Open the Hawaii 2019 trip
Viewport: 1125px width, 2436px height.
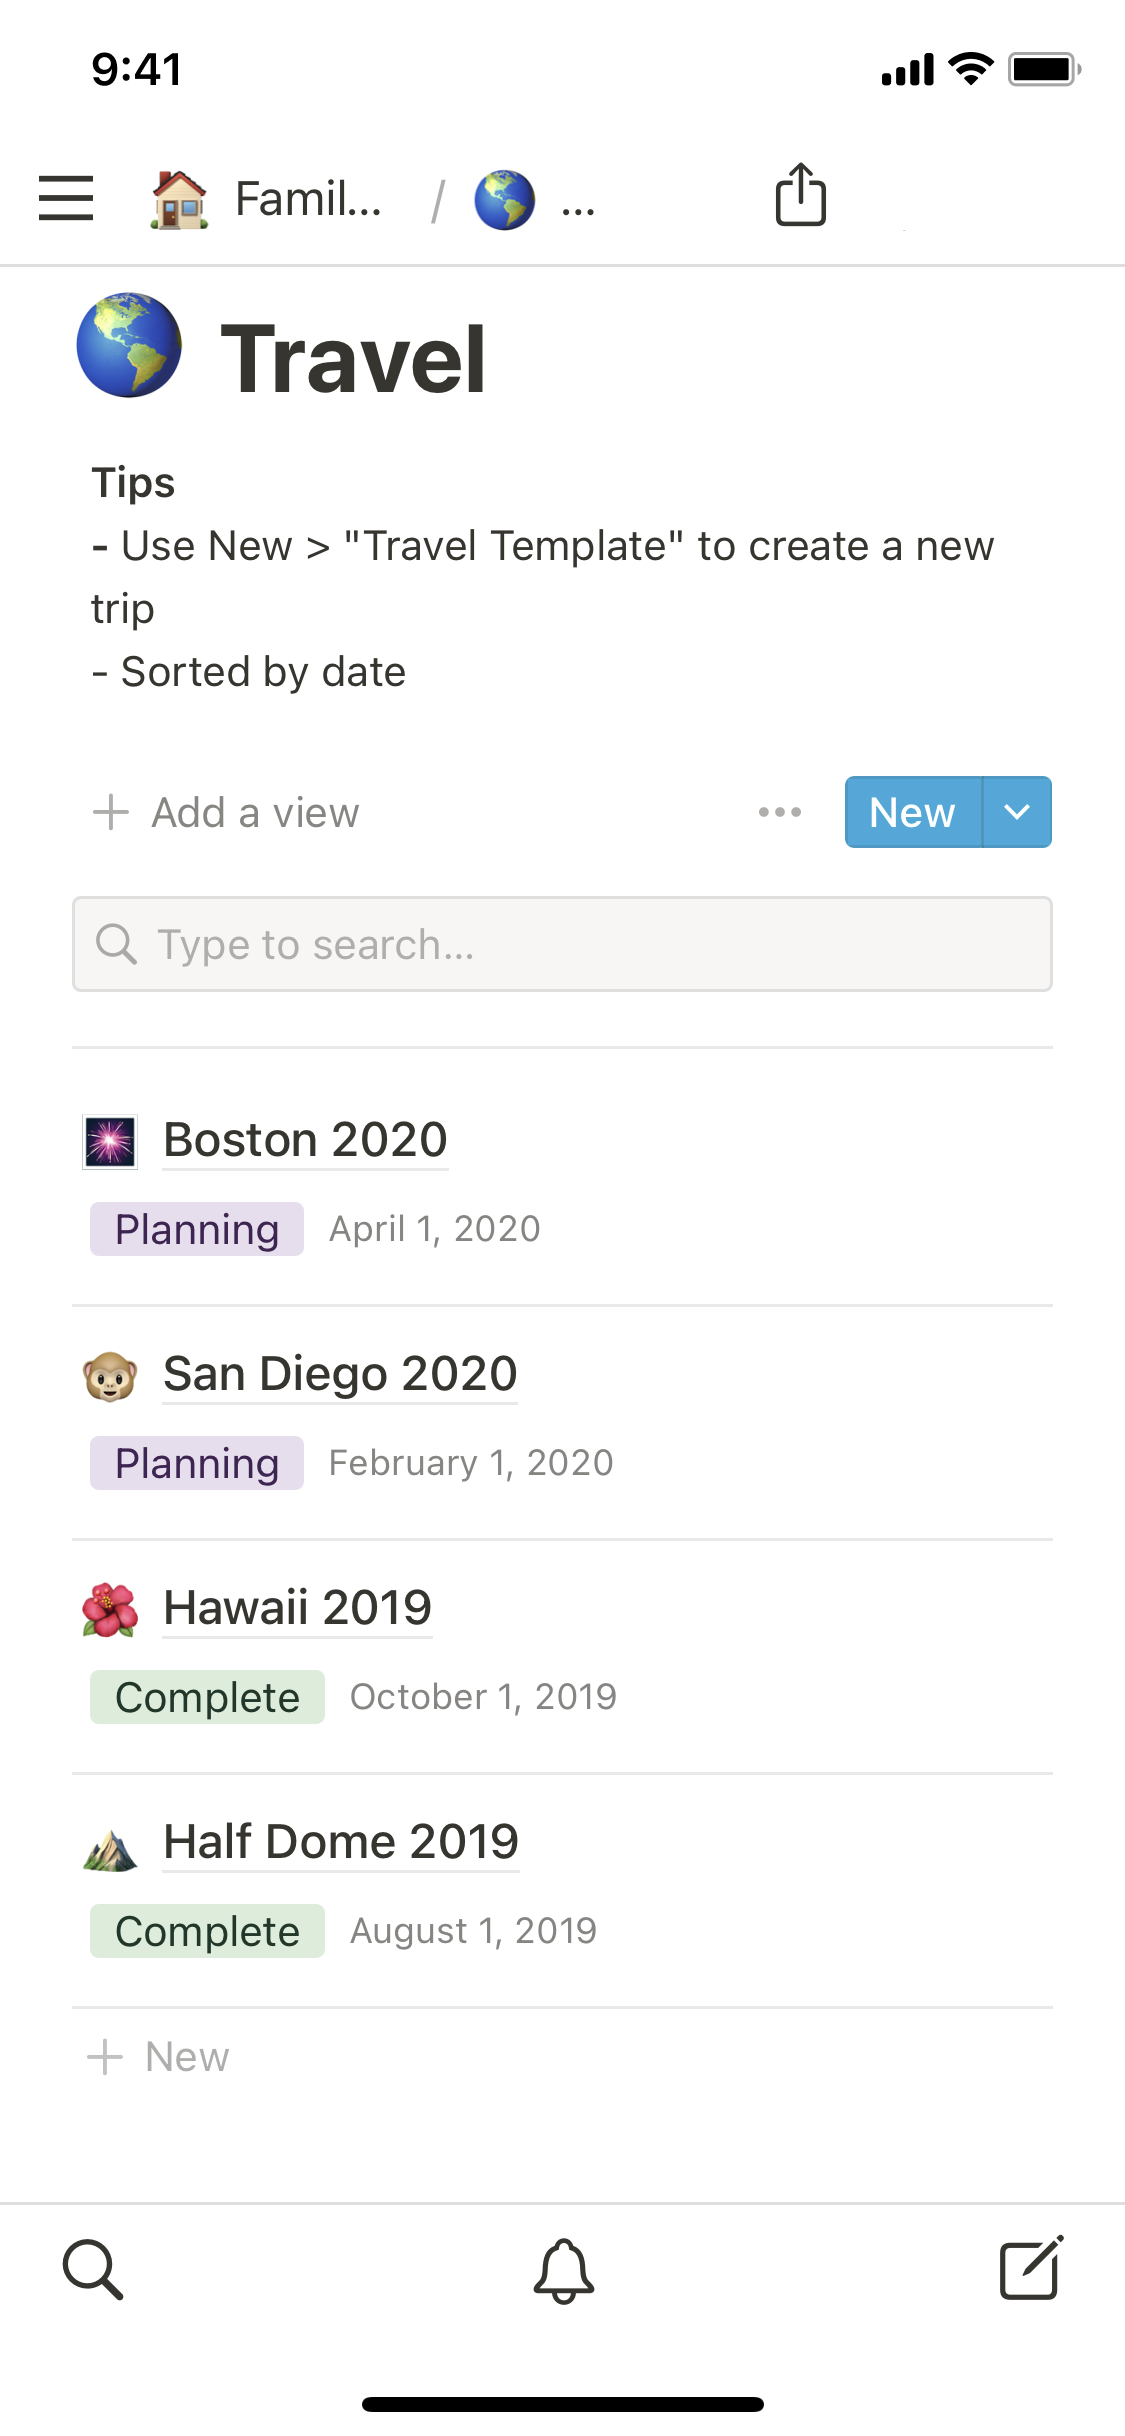tap(297, 1608)
